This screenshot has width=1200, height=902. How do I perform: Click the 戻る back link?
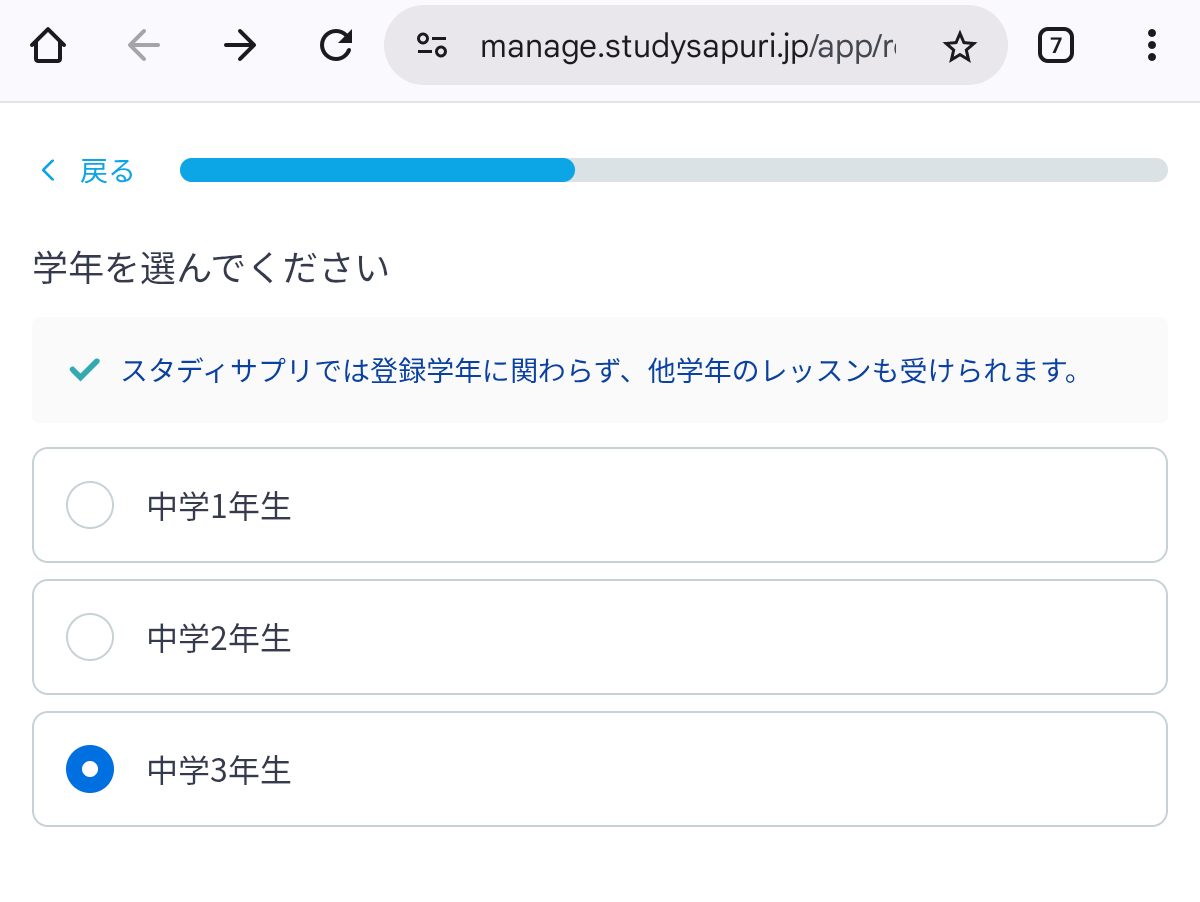point(107,171)
